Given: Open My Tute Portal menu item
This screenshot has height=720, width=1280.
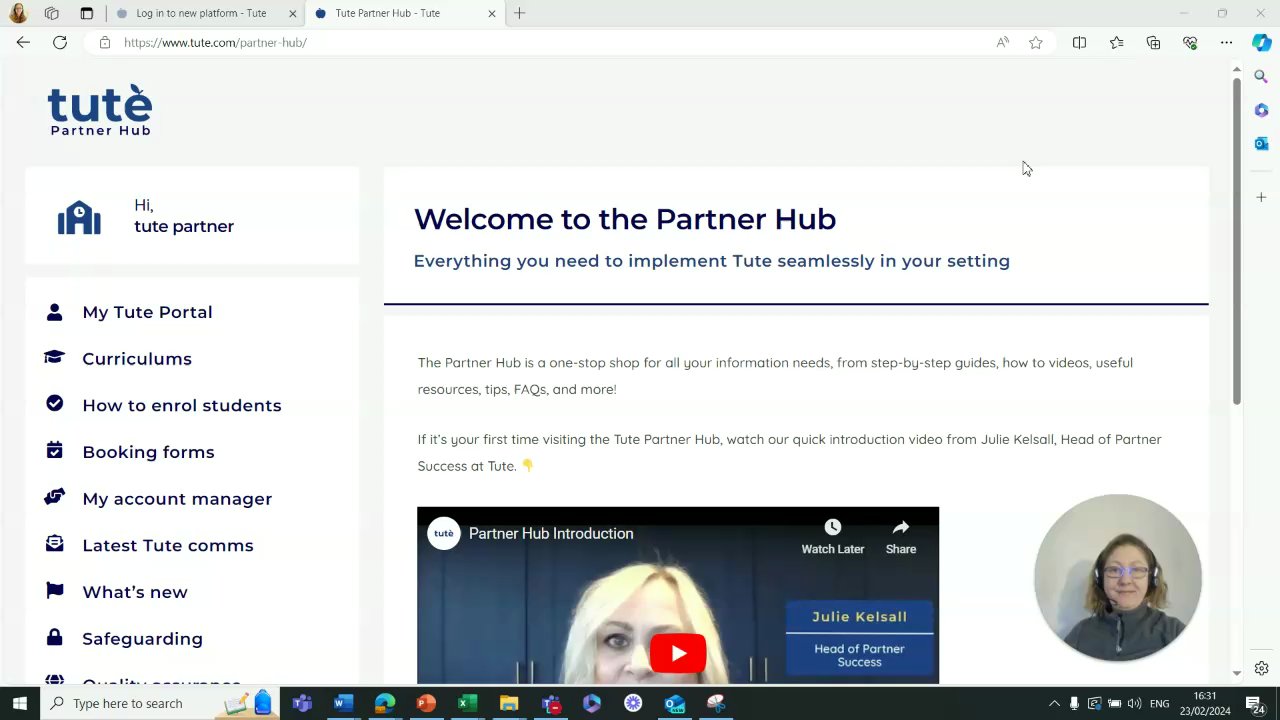Looking at the screenshot, I should 147,312.
